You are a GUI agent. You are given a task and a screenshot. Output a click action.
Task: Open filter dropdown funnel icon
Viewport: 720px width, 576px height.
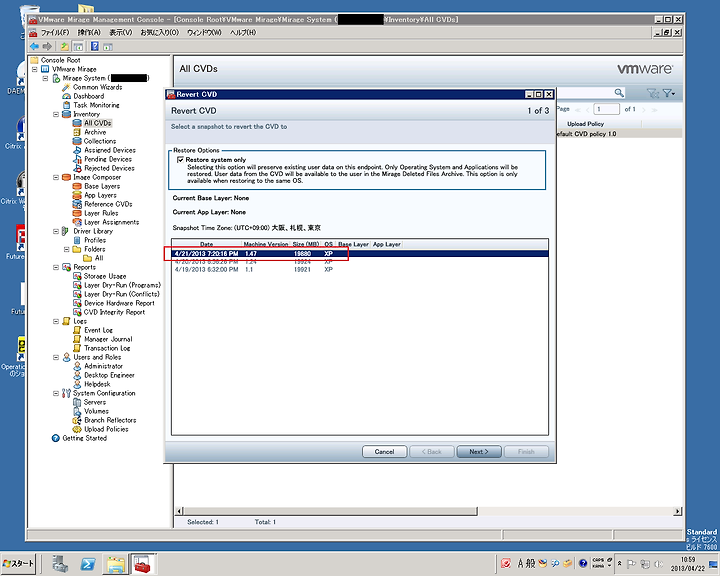click(x=669, y=93)
